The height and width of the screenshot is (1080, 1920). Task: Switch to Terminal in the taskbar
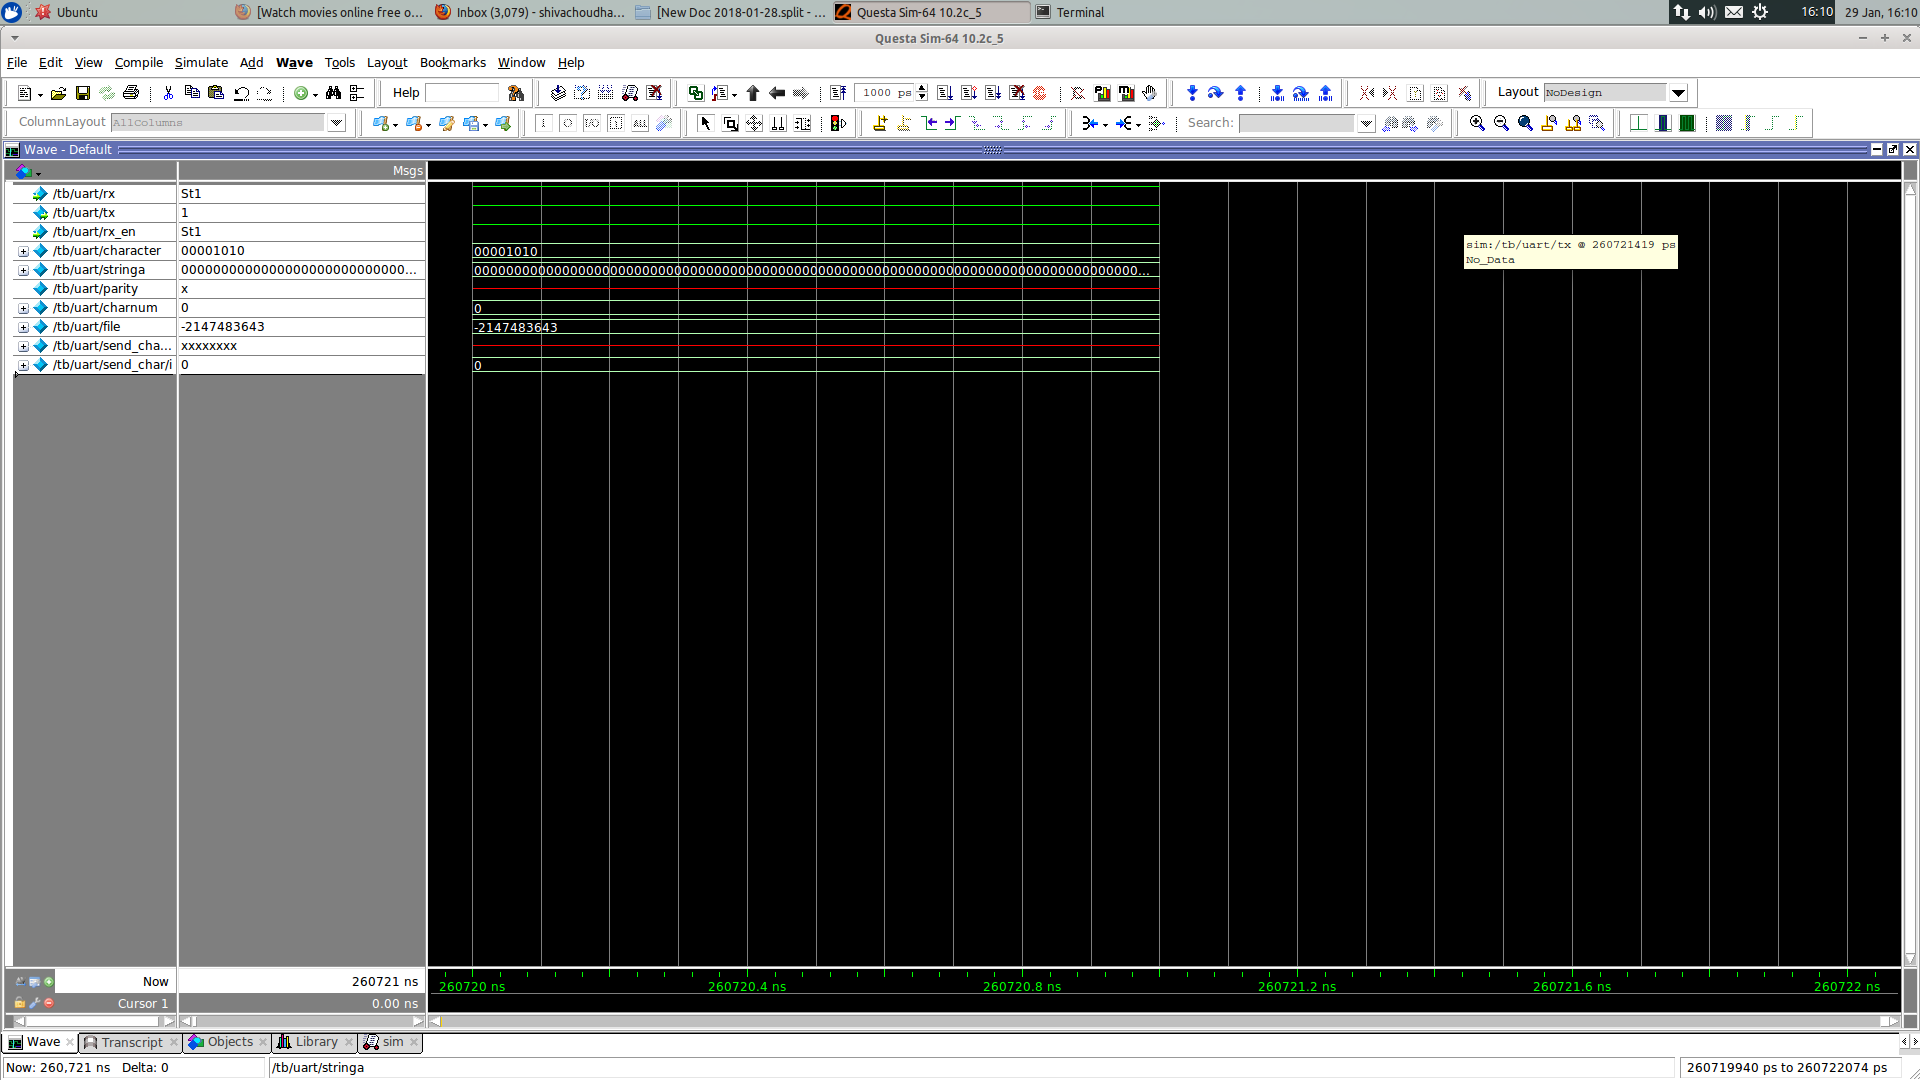point(1069,12)
